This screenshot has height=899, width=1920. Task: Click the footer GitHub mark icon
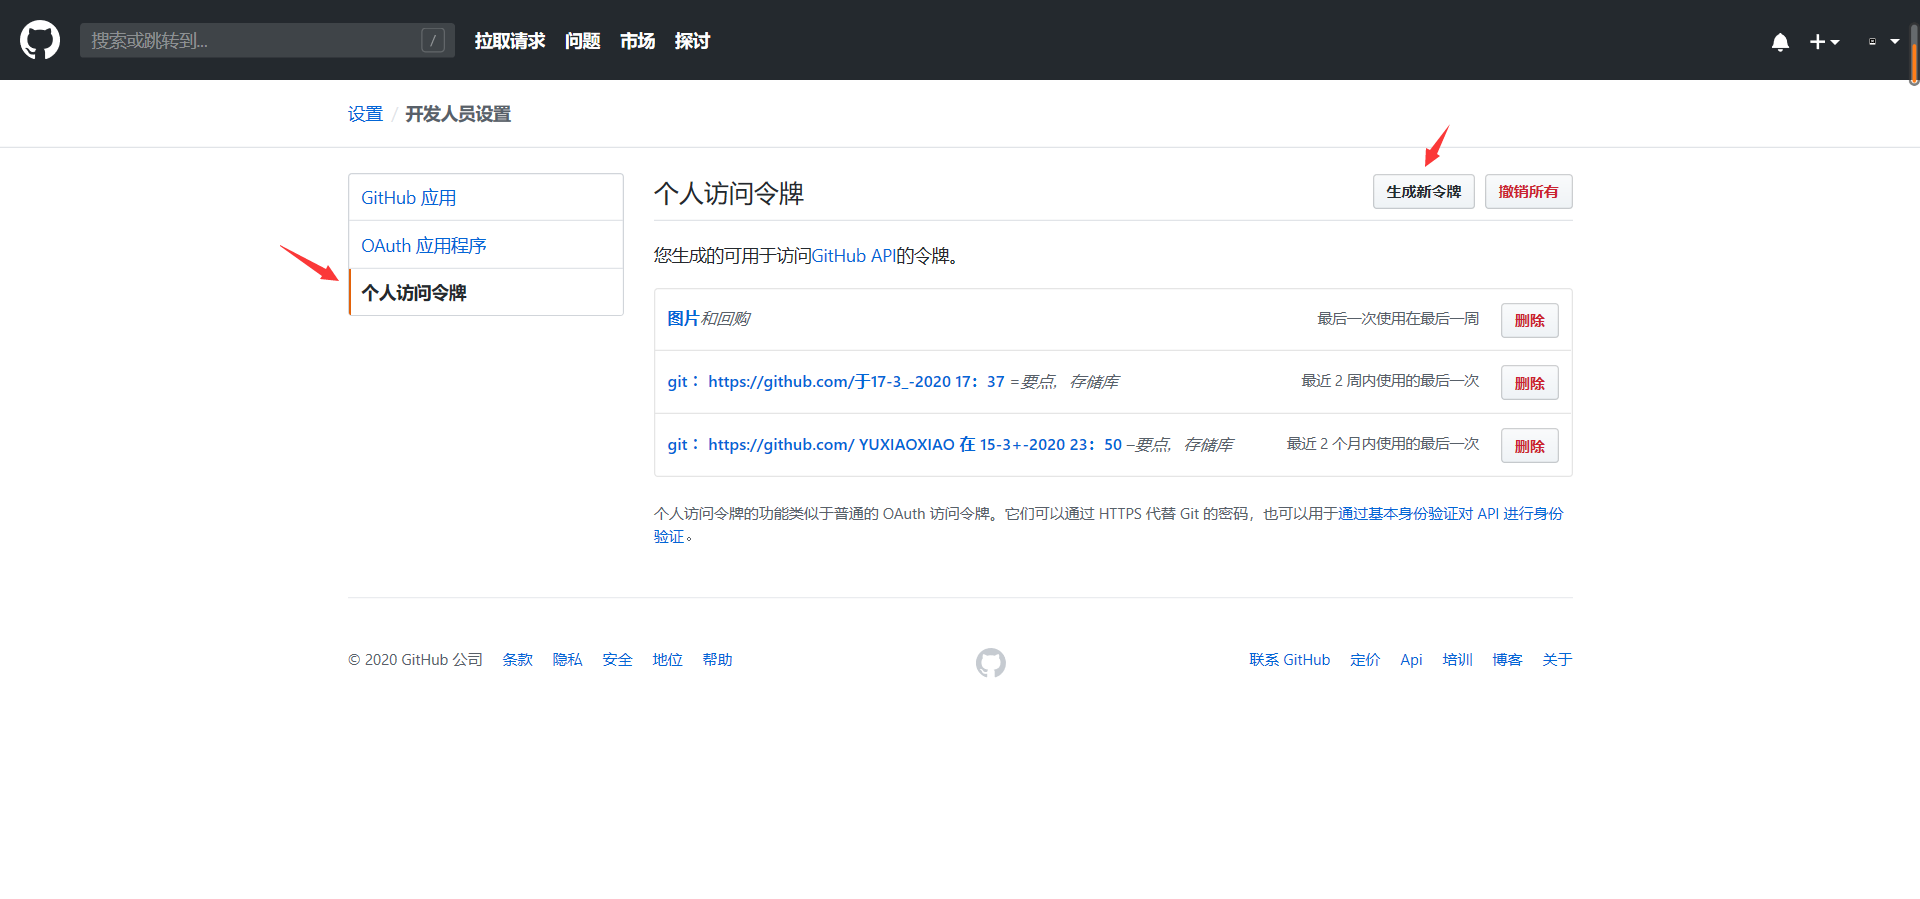(x=991, y=662)
